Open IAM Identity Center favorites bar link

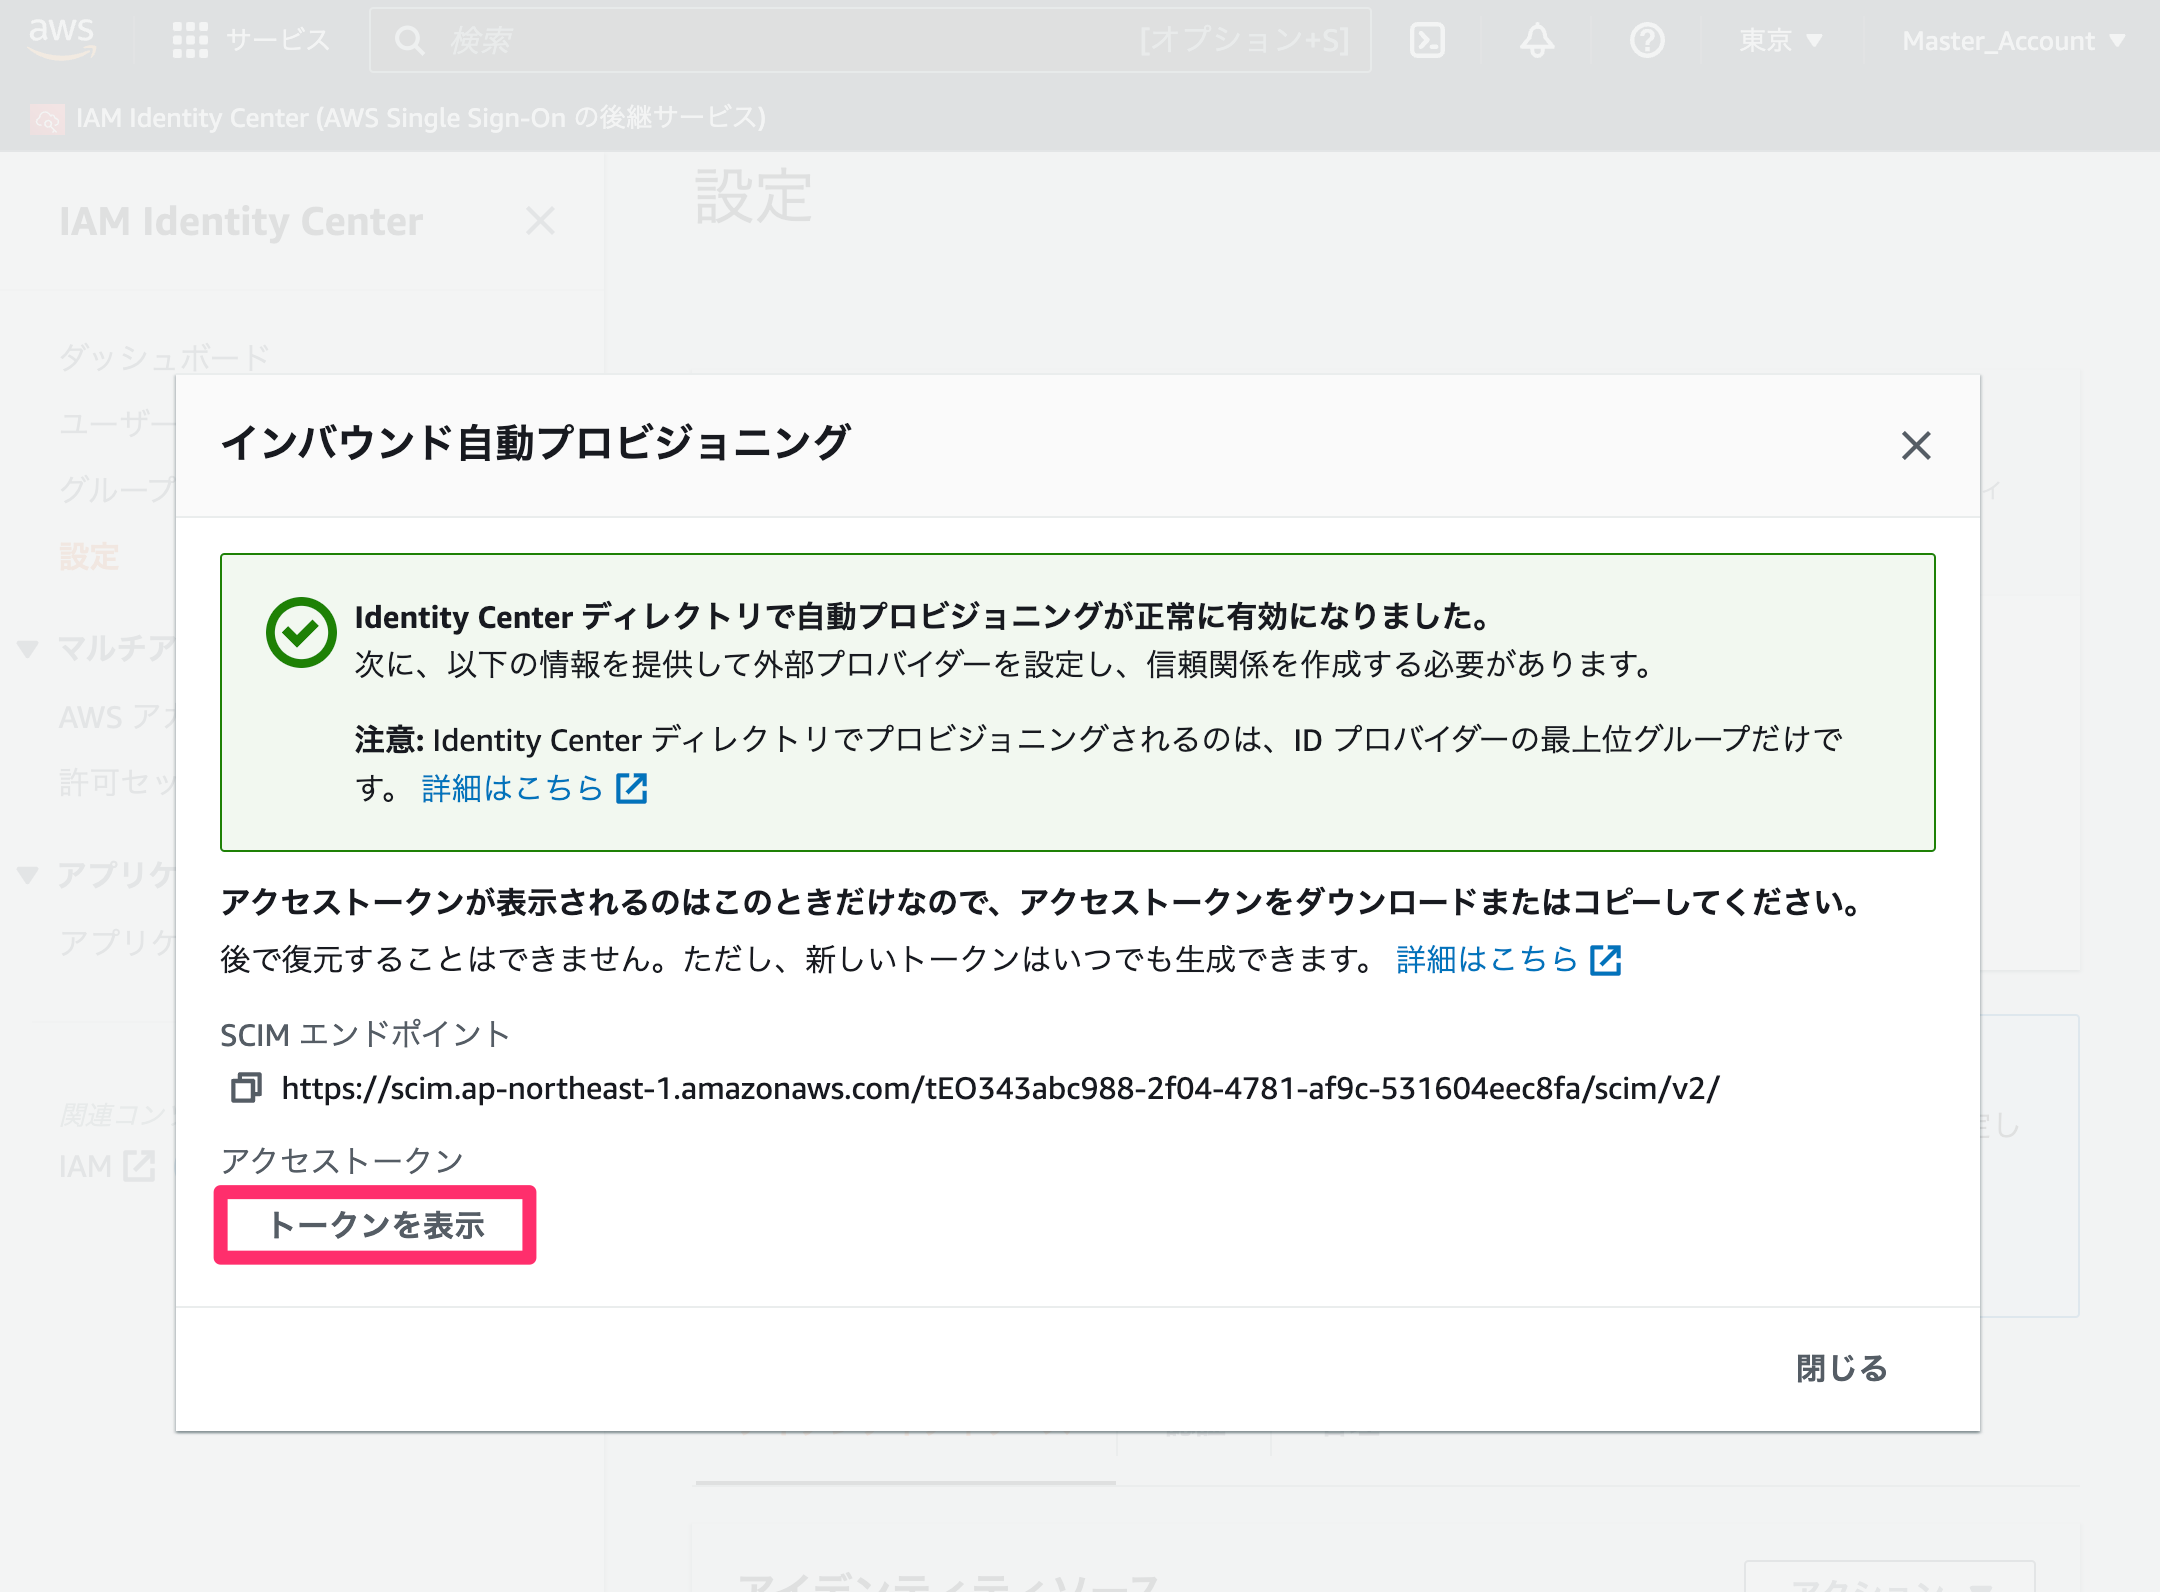(x=420, y=118)
